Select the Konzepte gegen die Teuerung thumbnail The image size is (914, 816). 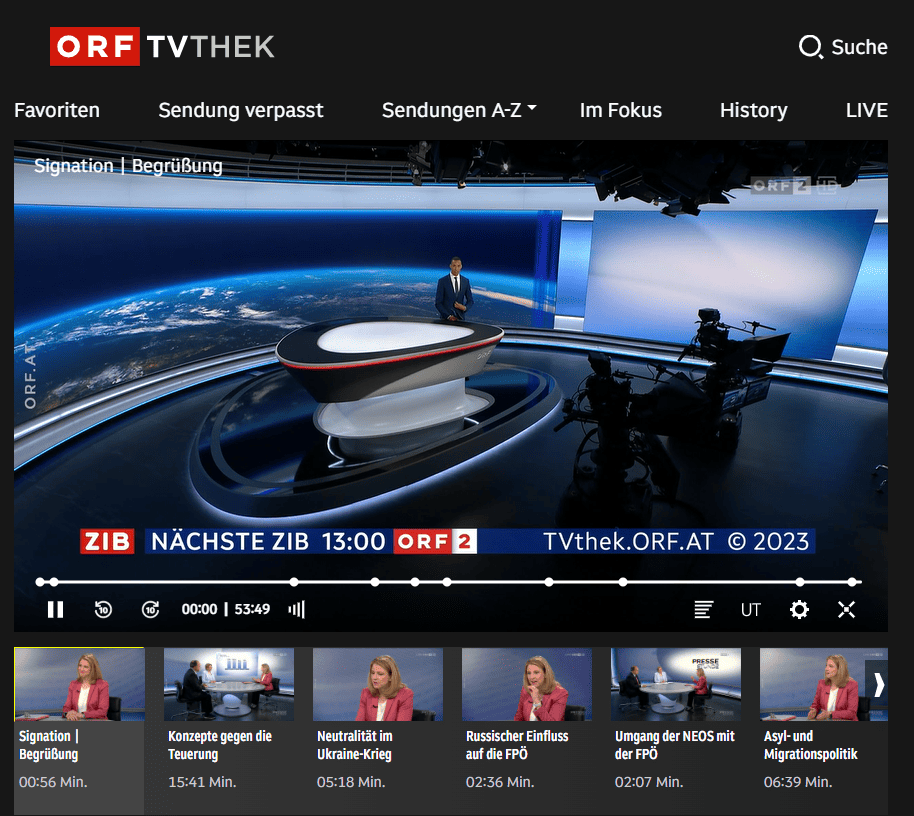228,685
